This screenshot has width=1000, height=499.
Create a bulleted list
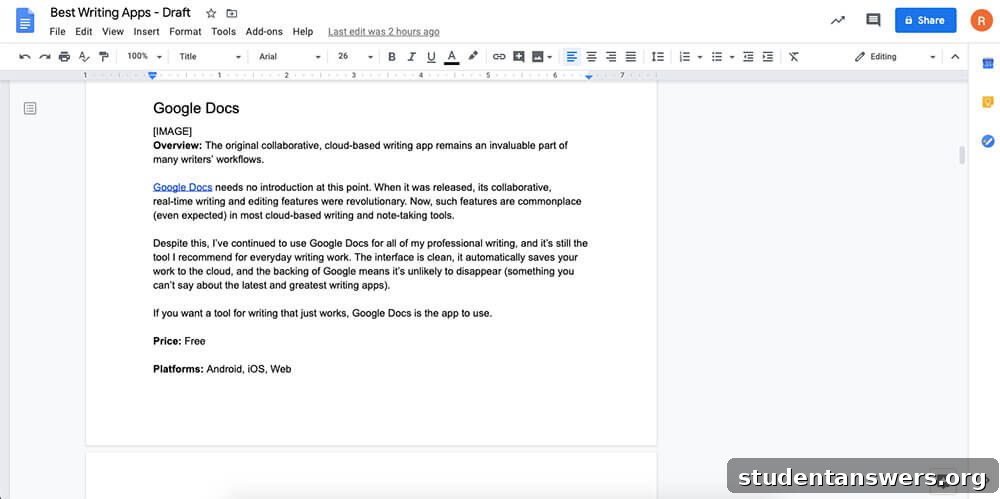717,57
